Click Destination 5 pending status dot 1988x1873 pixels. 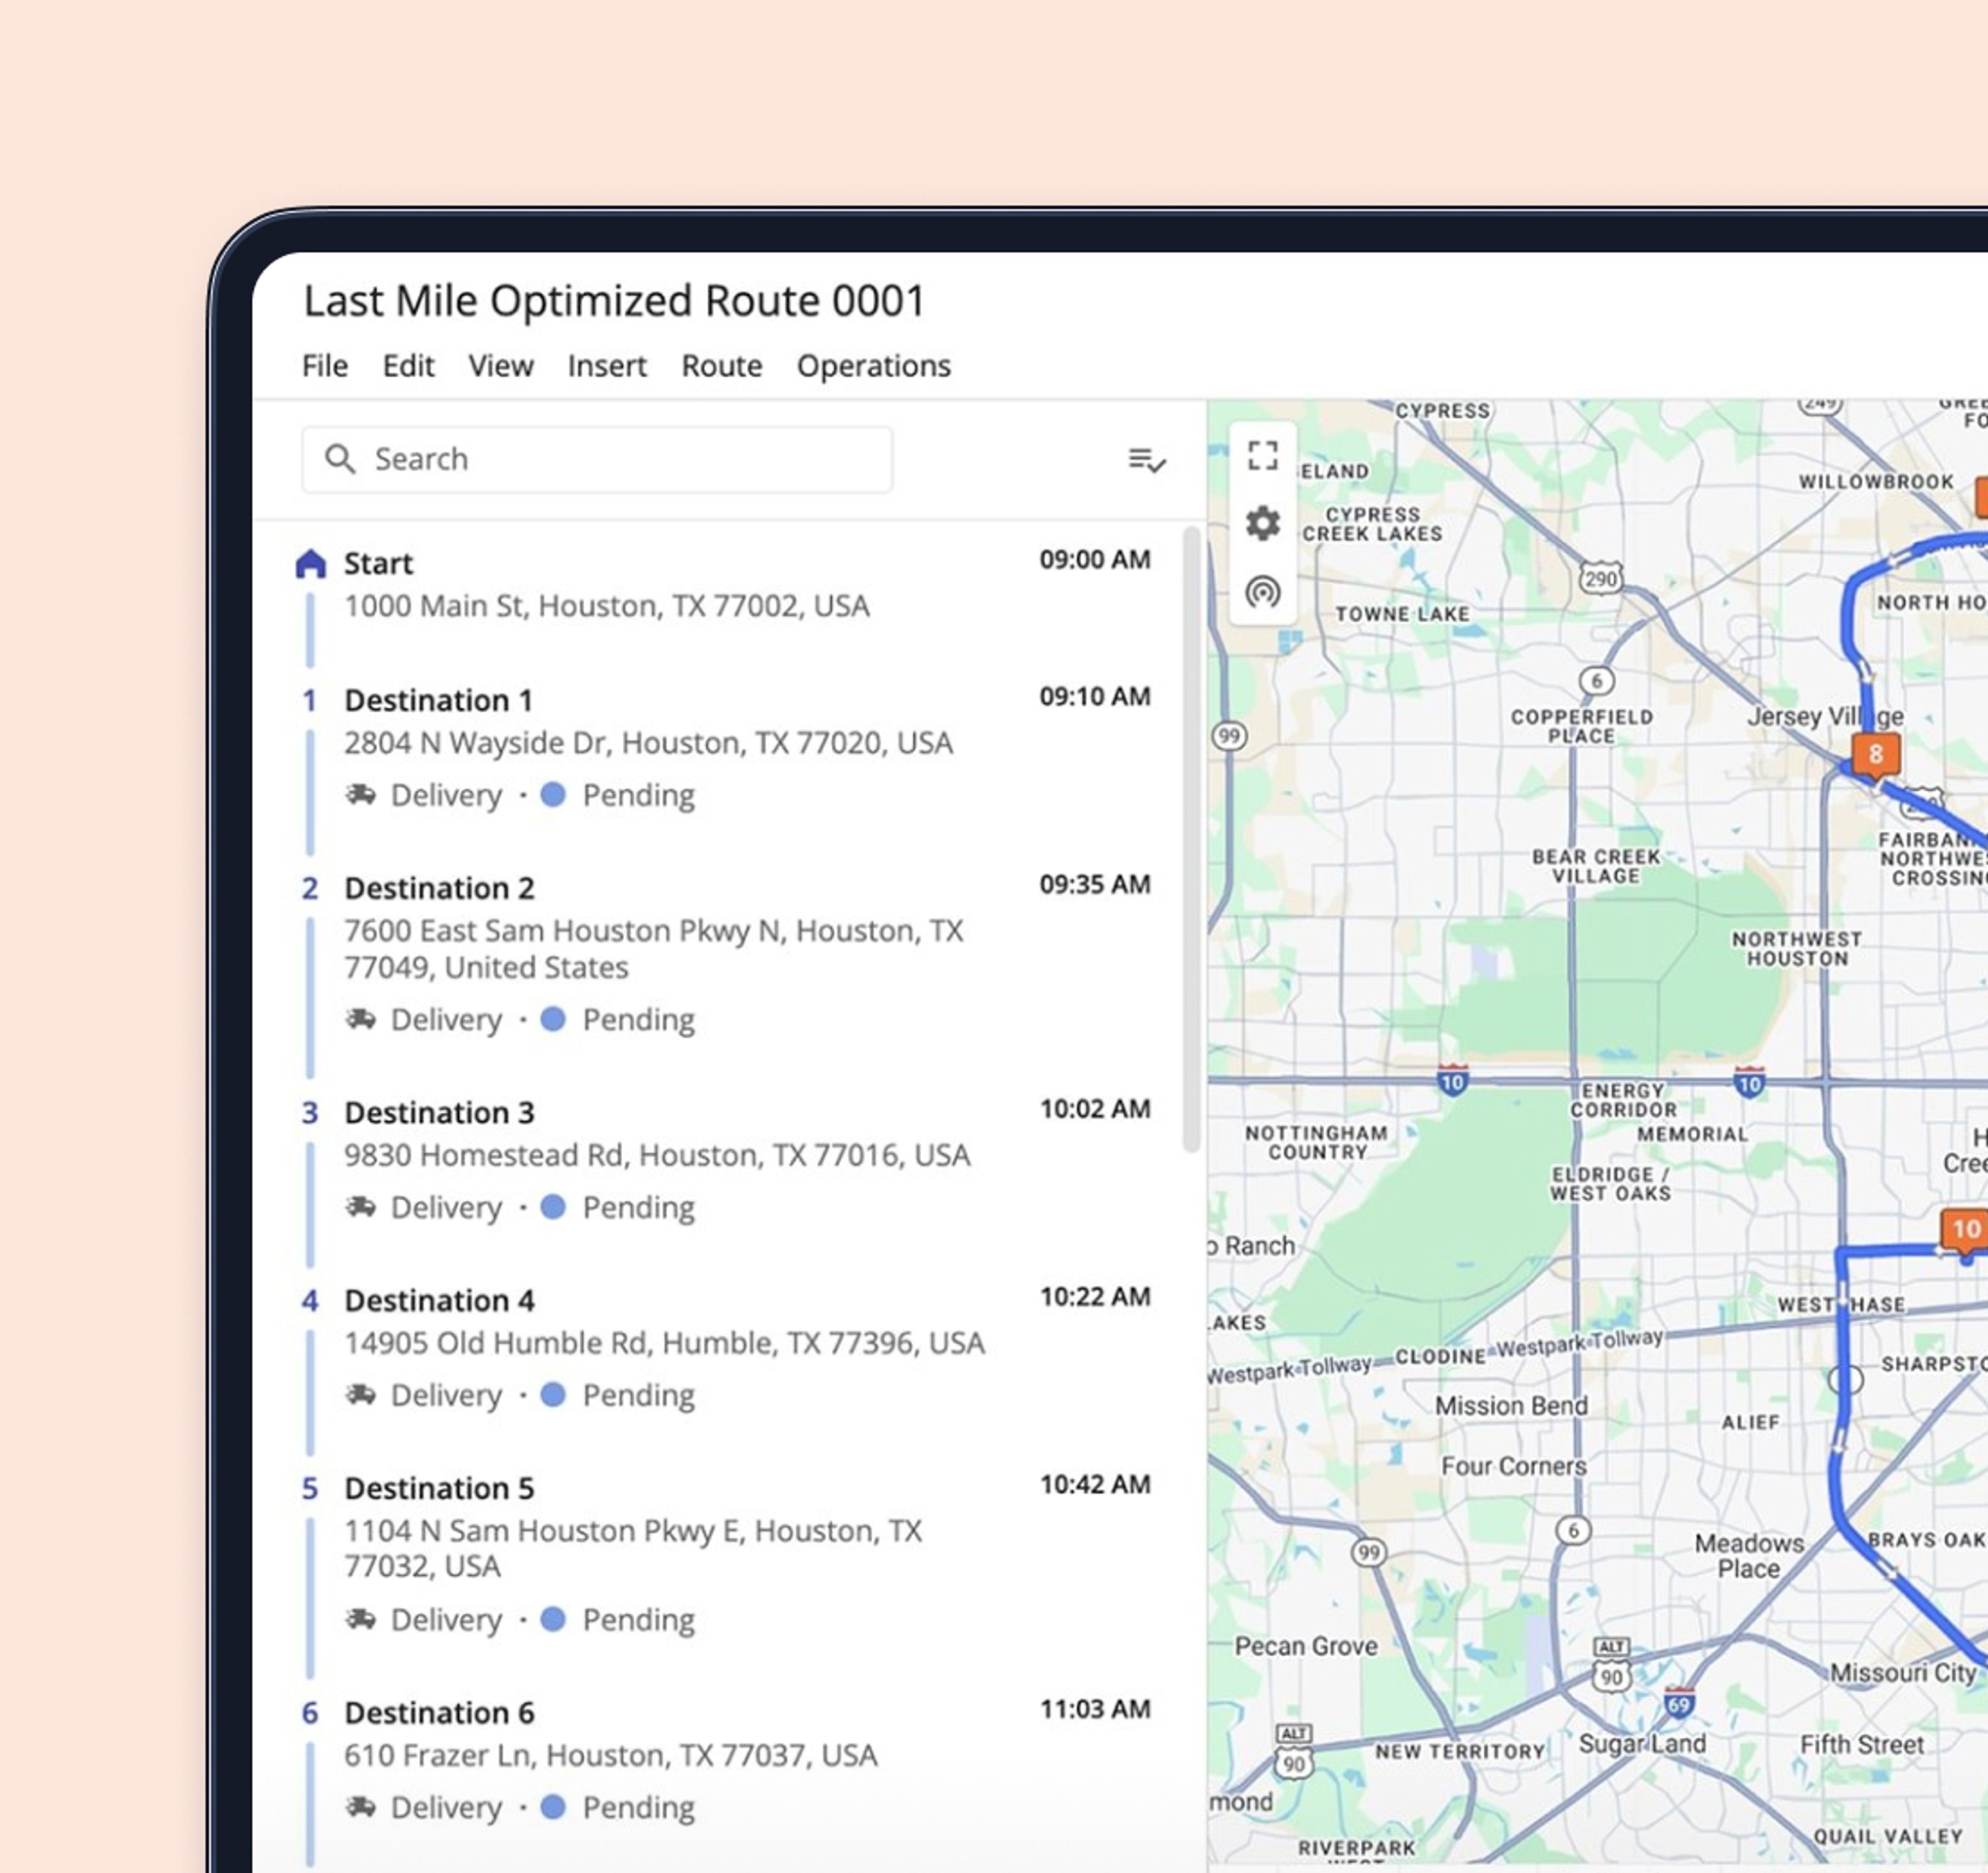[x=553, y=1619]
